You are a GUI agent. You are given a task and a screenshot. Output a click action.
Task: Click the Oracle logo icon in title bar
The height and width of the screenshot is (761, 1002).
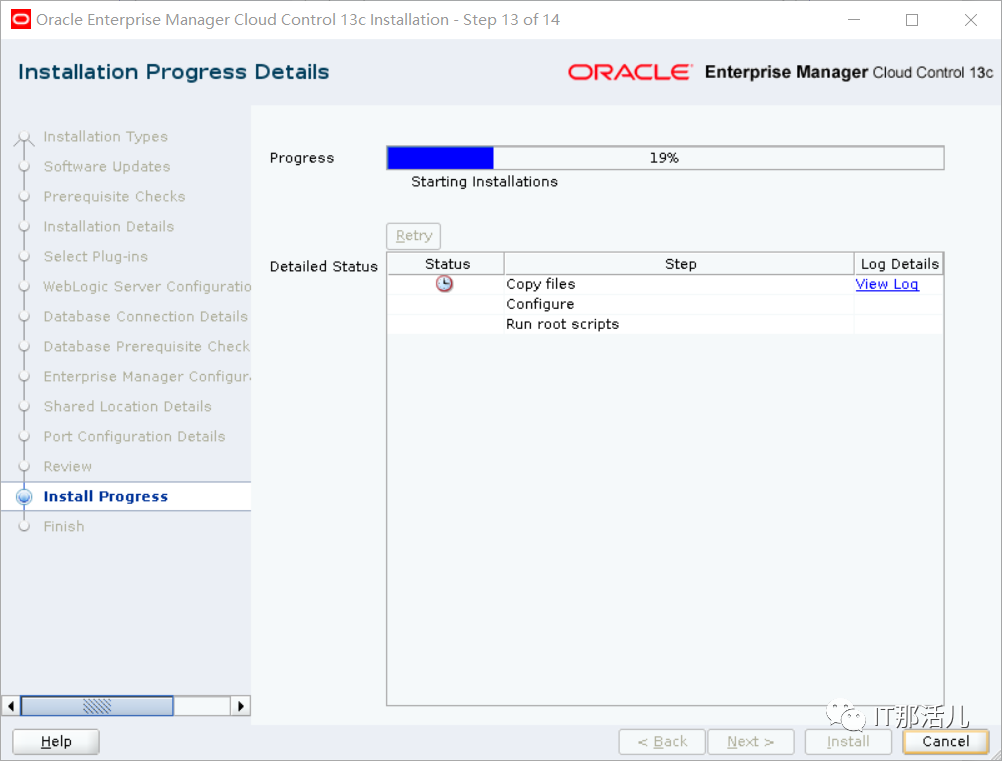click(x=20, y=19)
